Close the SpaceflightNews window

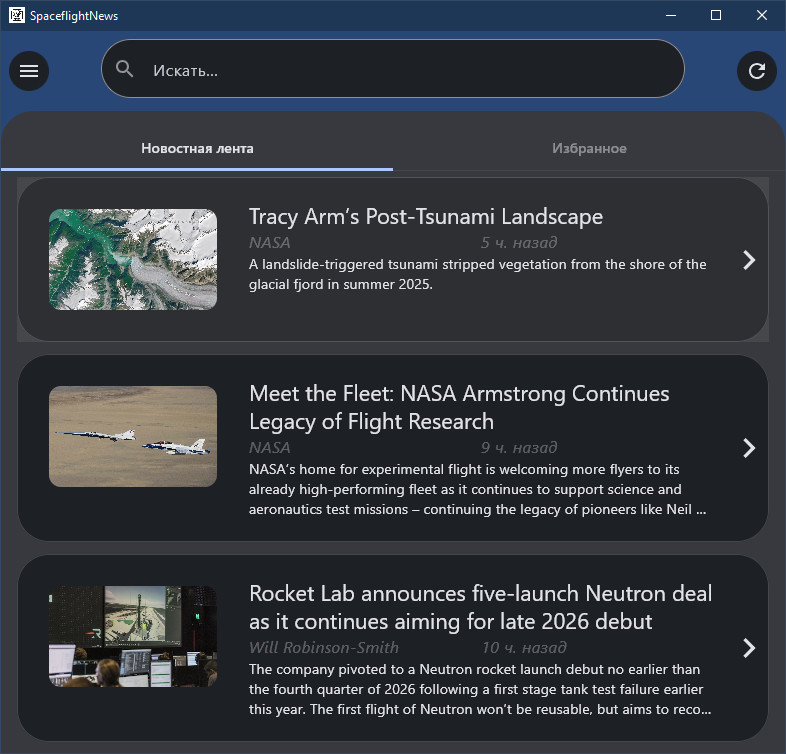pyautogui.click(x=761, y=16)
